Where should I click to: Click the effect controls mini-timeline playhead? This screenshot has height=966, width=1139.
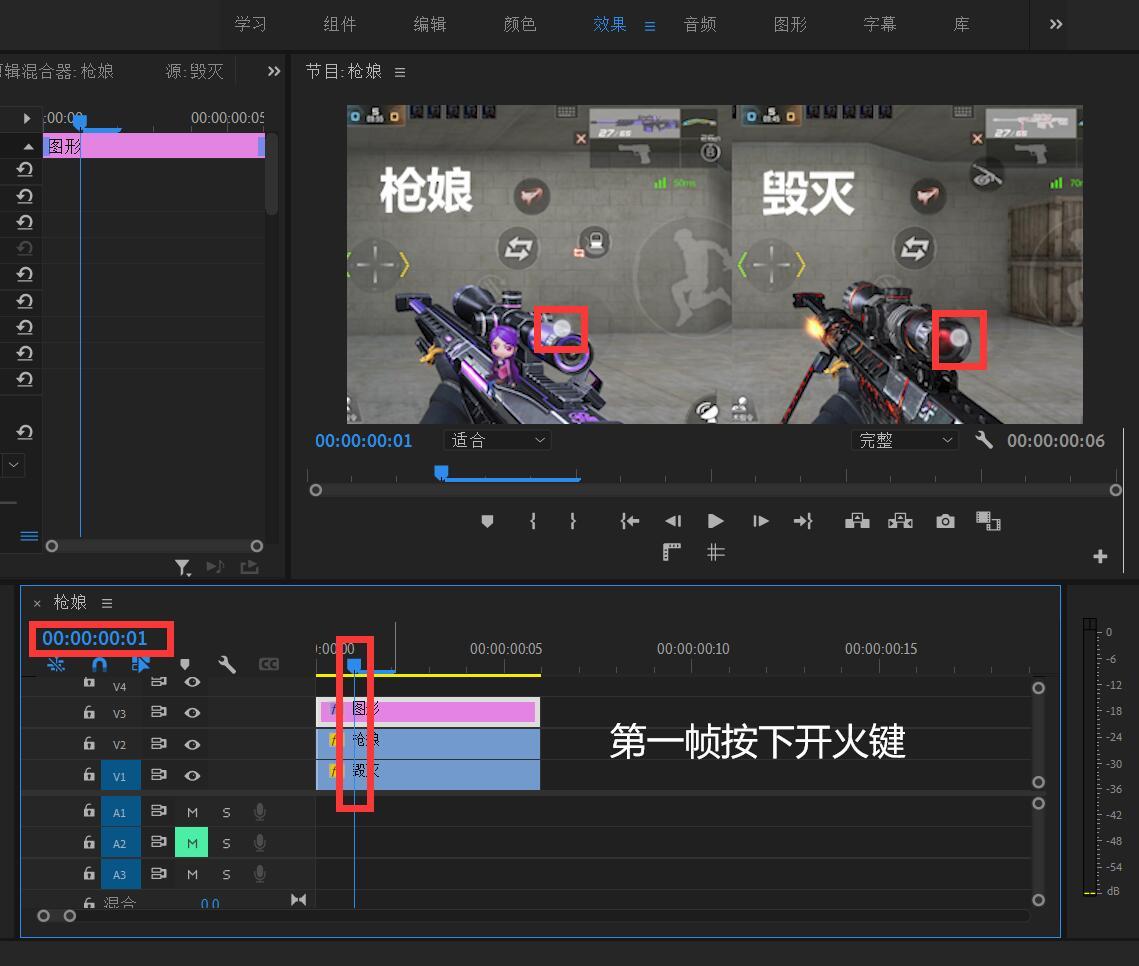click(x=80, y=121)
